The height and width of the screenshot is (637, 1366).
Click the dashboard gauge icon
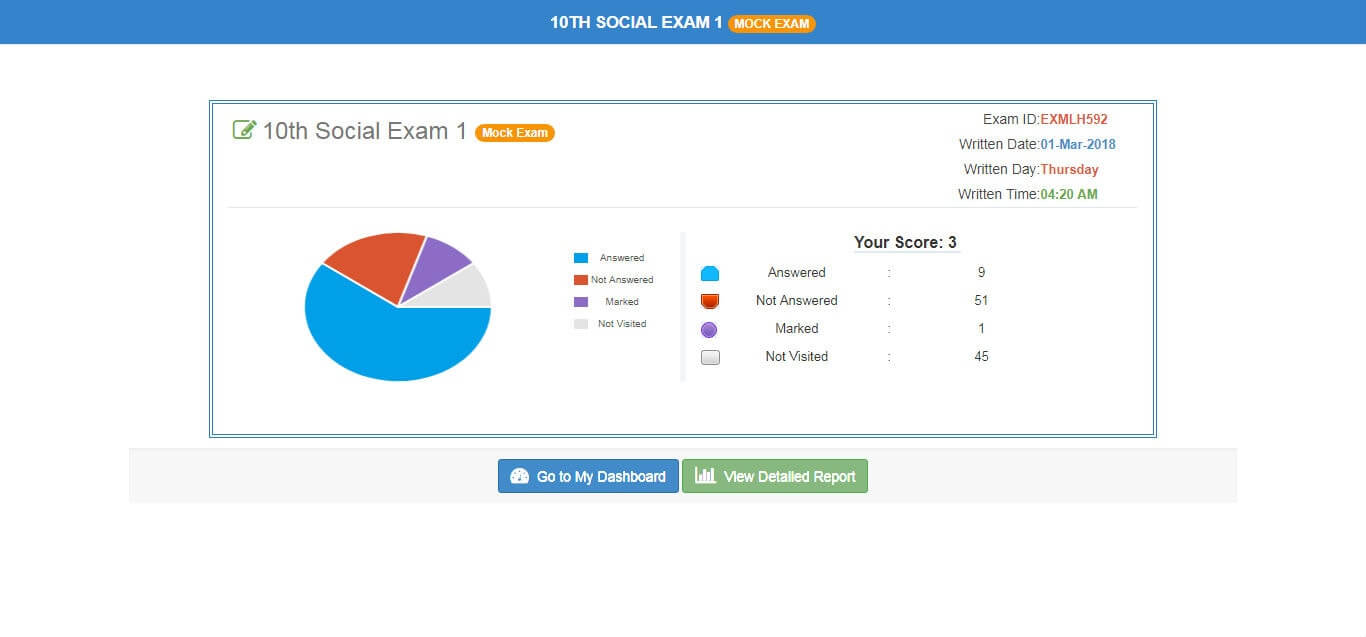click(x=519, y=476)
